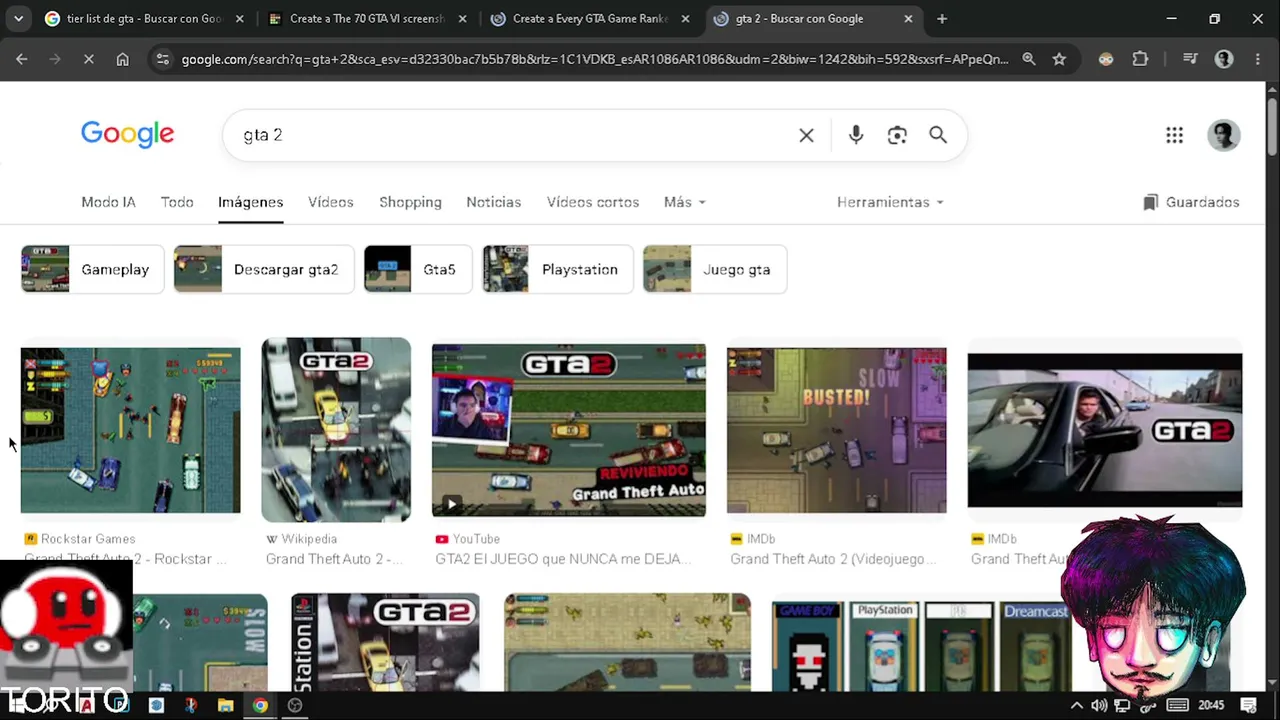Open the Noticias results tab
Image resolution: width=1280 pixels, height=720 pixels.
tap(494, 202)
